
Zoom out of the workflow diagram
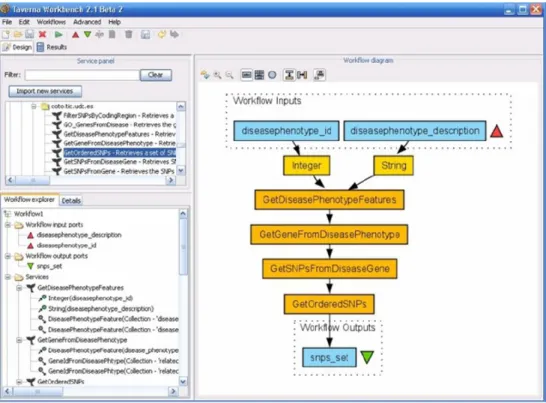[x=229, y=75]
